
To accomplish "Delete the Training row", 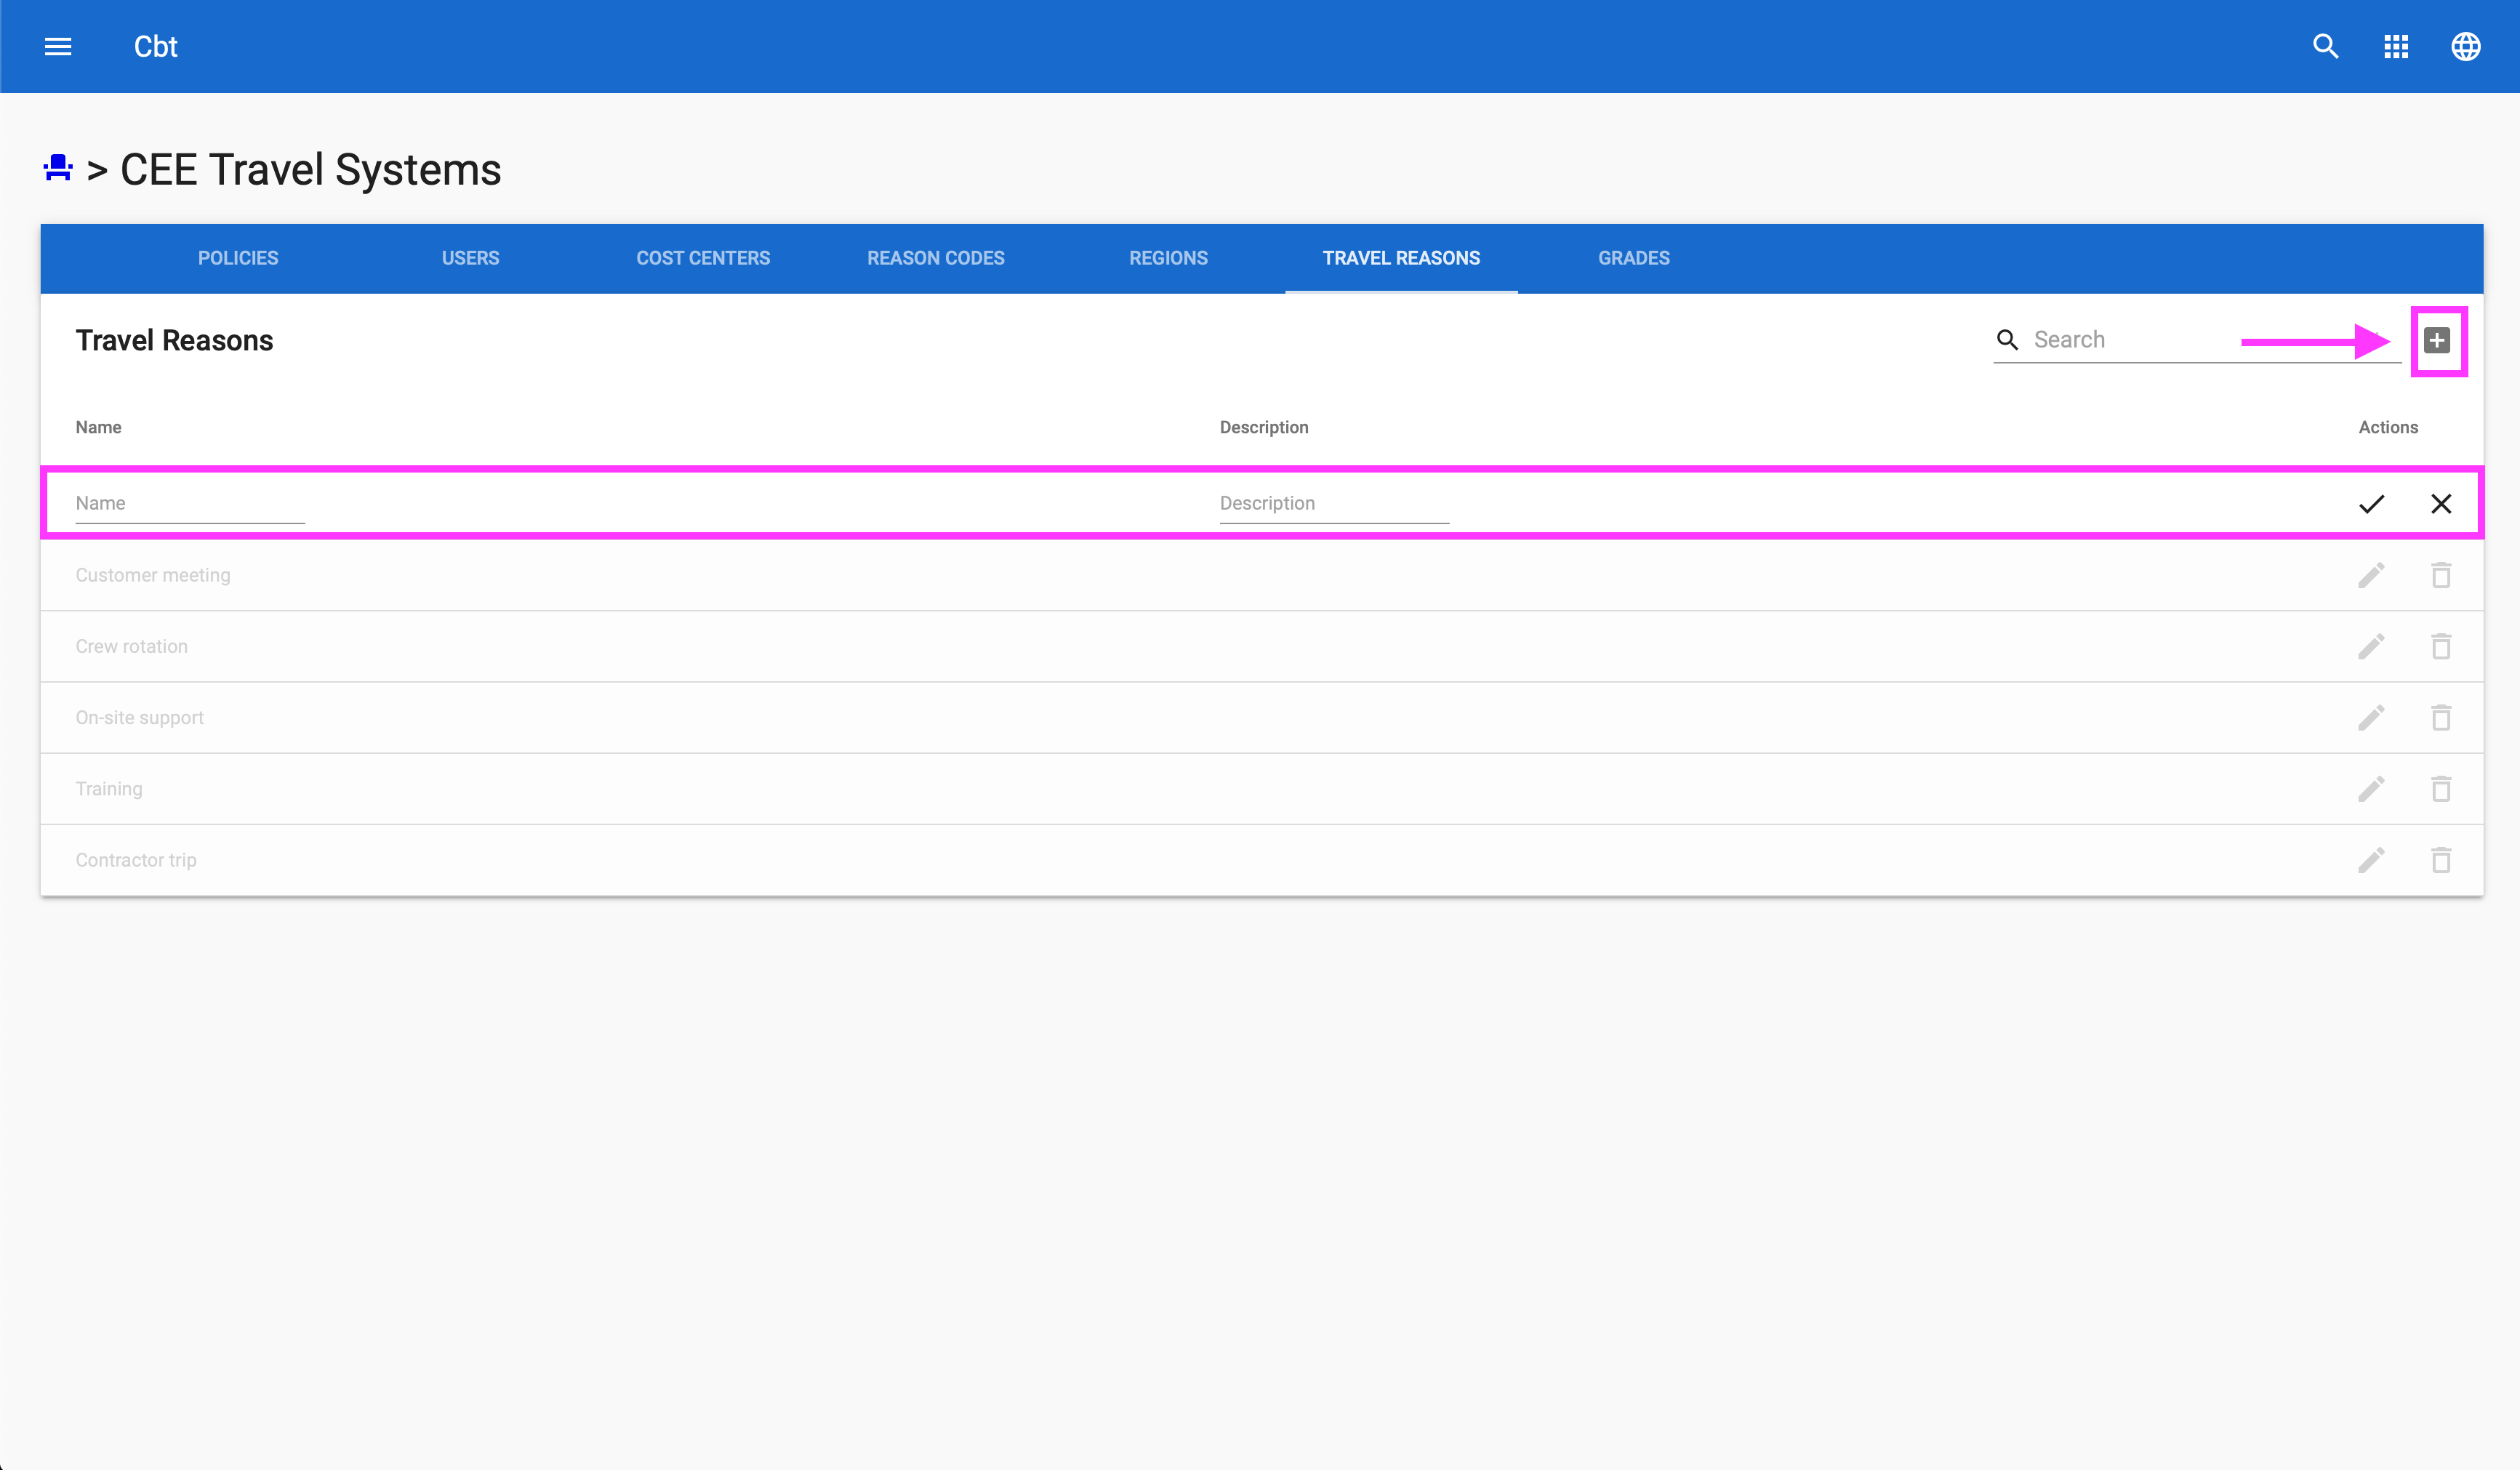I will coord(2441,789).
